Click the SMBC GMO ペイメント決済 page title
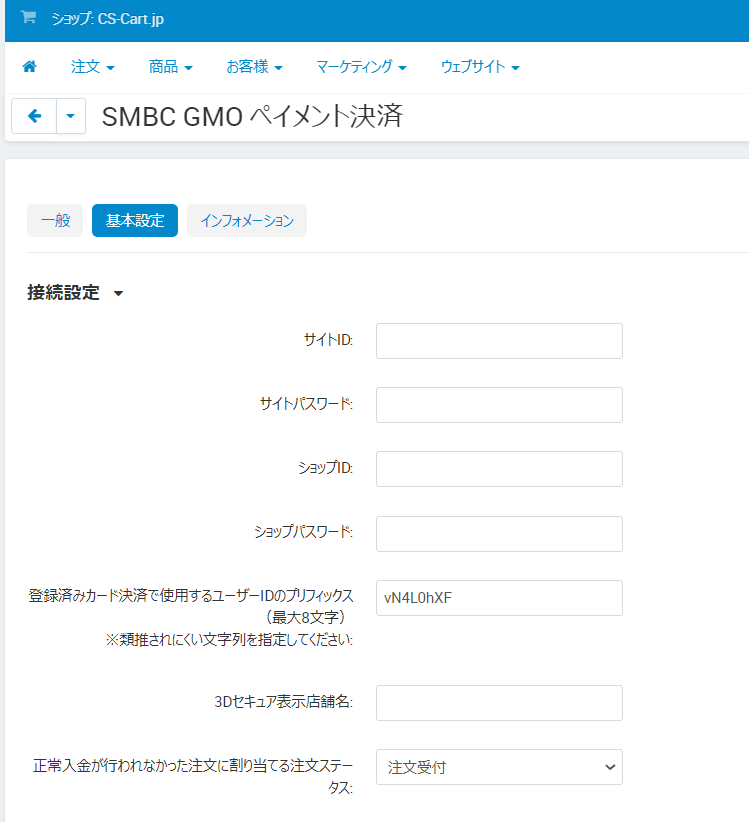Image resolution: width=749 pixels, height=822 pixels. click(x=252, y=116)
